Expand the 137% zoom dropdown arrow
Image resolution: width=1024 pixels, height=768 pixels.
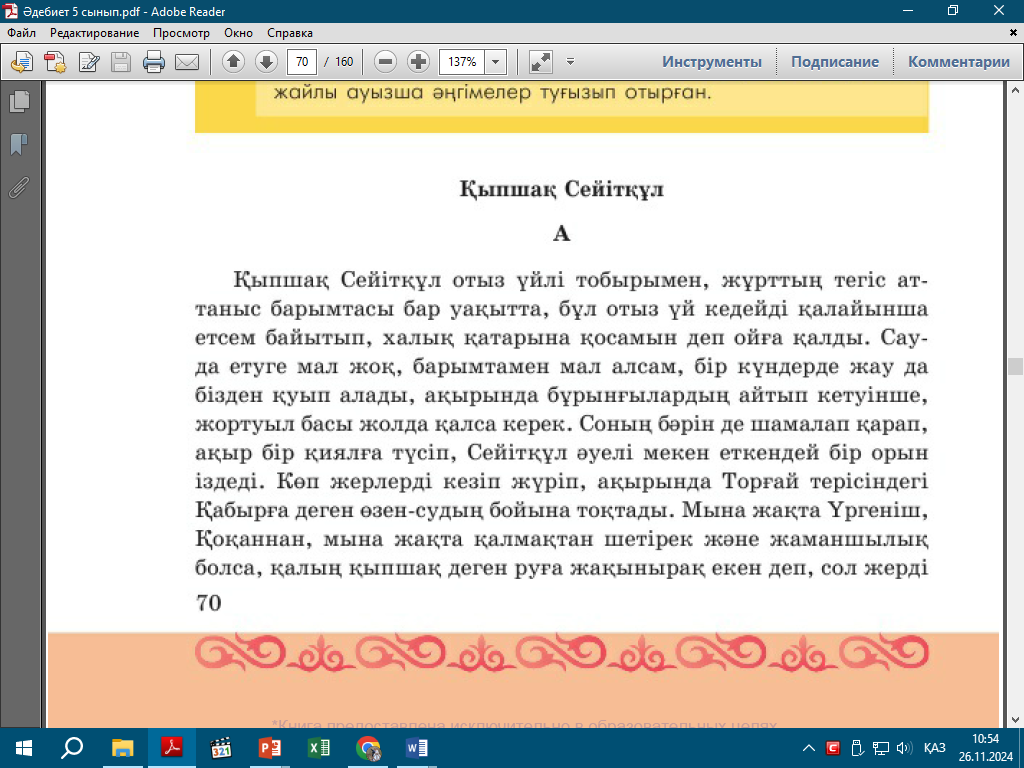click(x=496, y=62)
